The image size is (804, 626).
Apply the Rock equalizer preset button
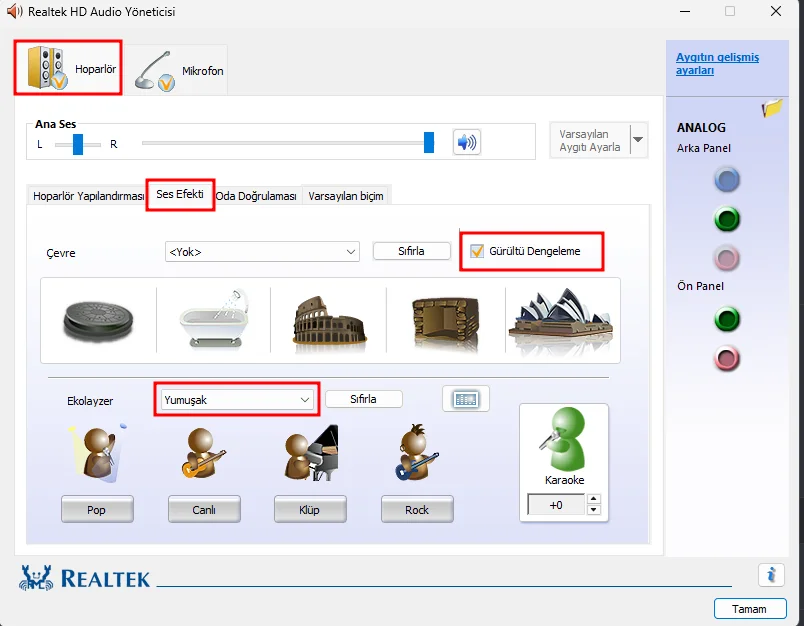417,510
